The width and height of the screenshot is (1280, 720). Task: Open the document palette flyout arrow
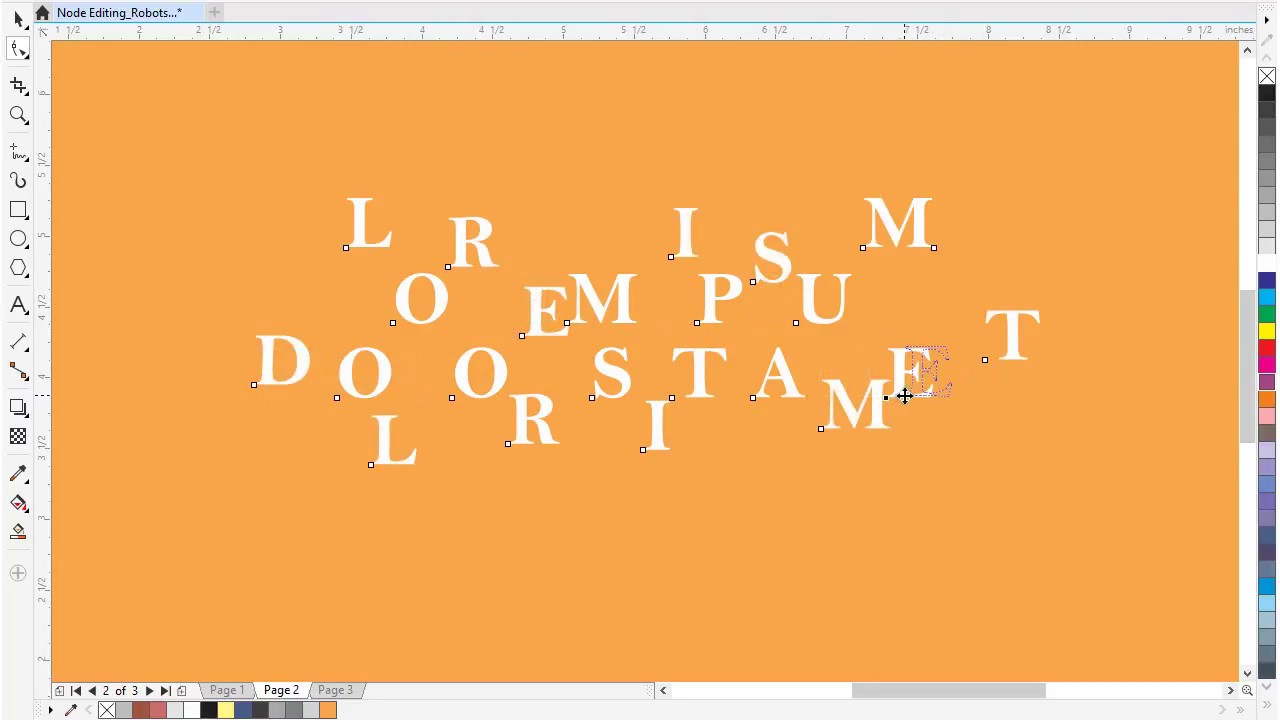(x=50, y=710)
